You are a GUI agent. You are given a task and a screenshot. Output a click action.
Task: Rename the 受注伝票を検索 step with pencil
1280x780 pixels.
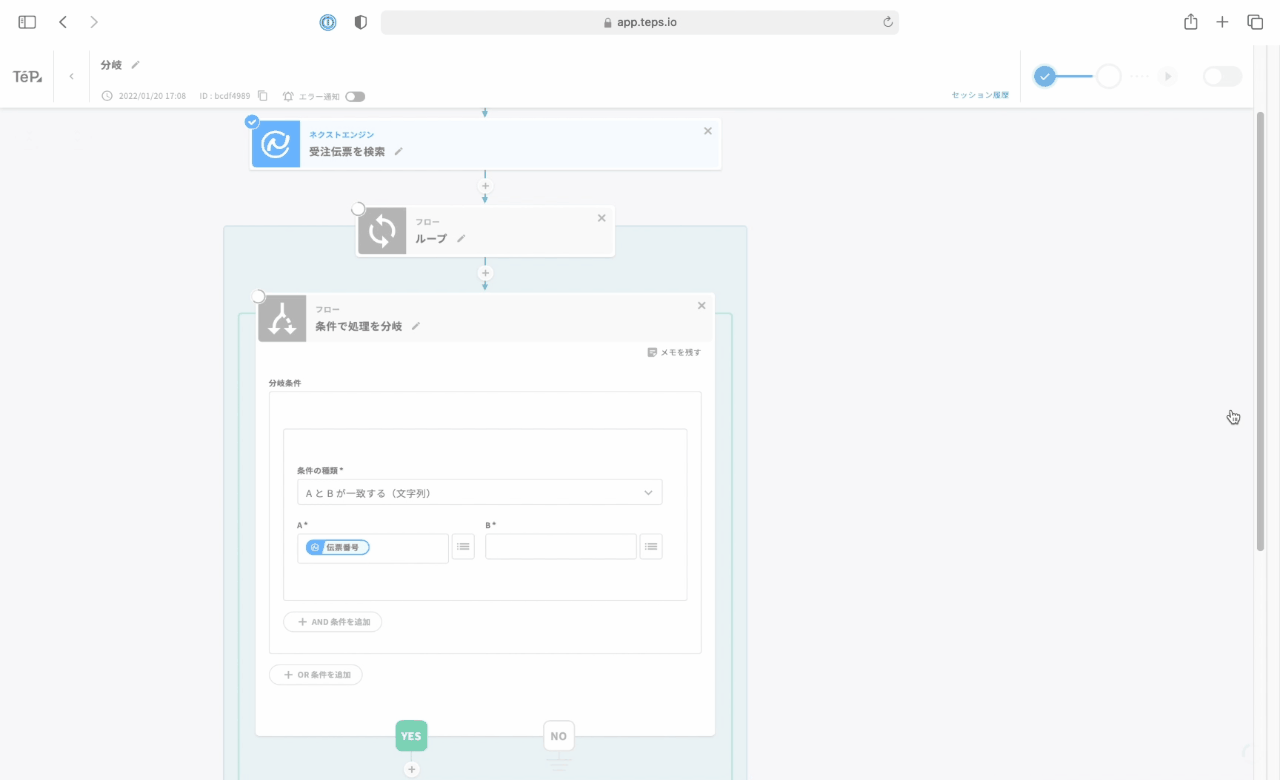coord(398,152)
